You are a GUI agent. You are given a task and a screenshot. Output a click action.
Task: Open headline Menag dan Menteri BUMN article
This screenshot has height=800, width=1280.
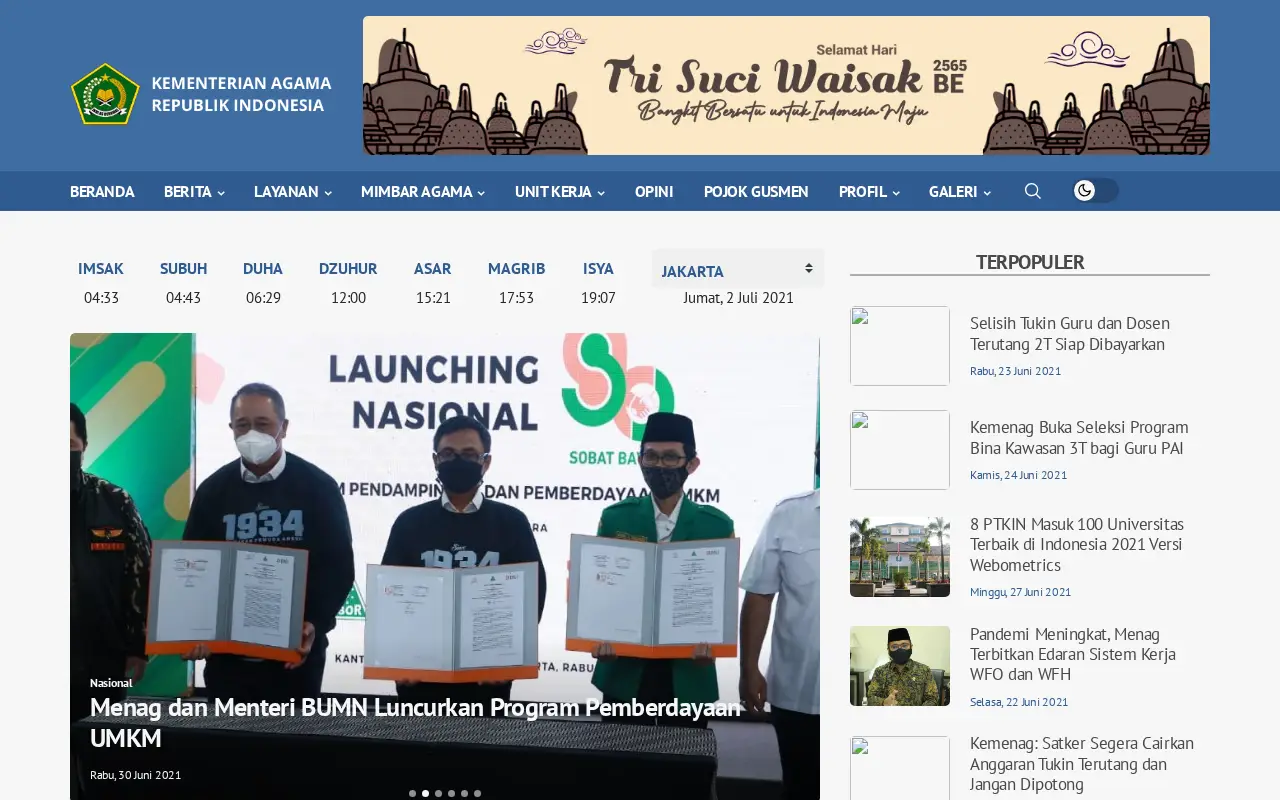pos(415,722)
